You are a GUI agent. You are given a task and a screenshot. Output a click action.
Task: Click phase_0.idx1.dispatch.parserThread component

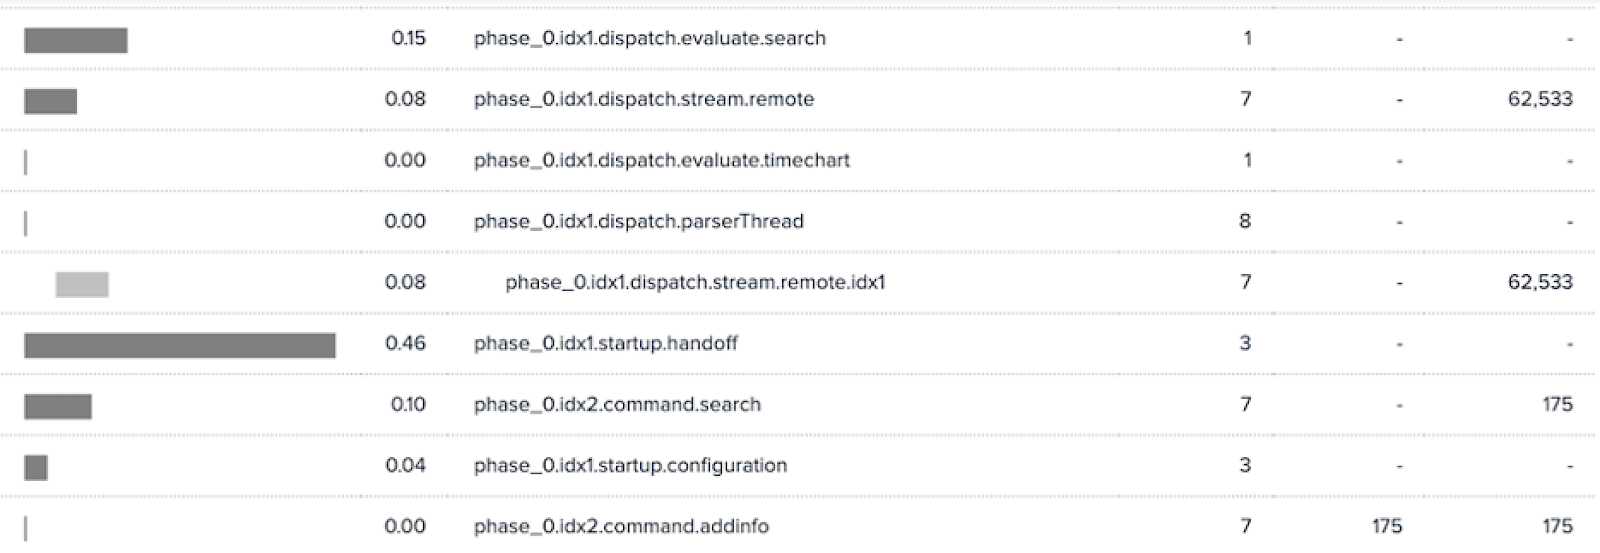click(639, 221)
